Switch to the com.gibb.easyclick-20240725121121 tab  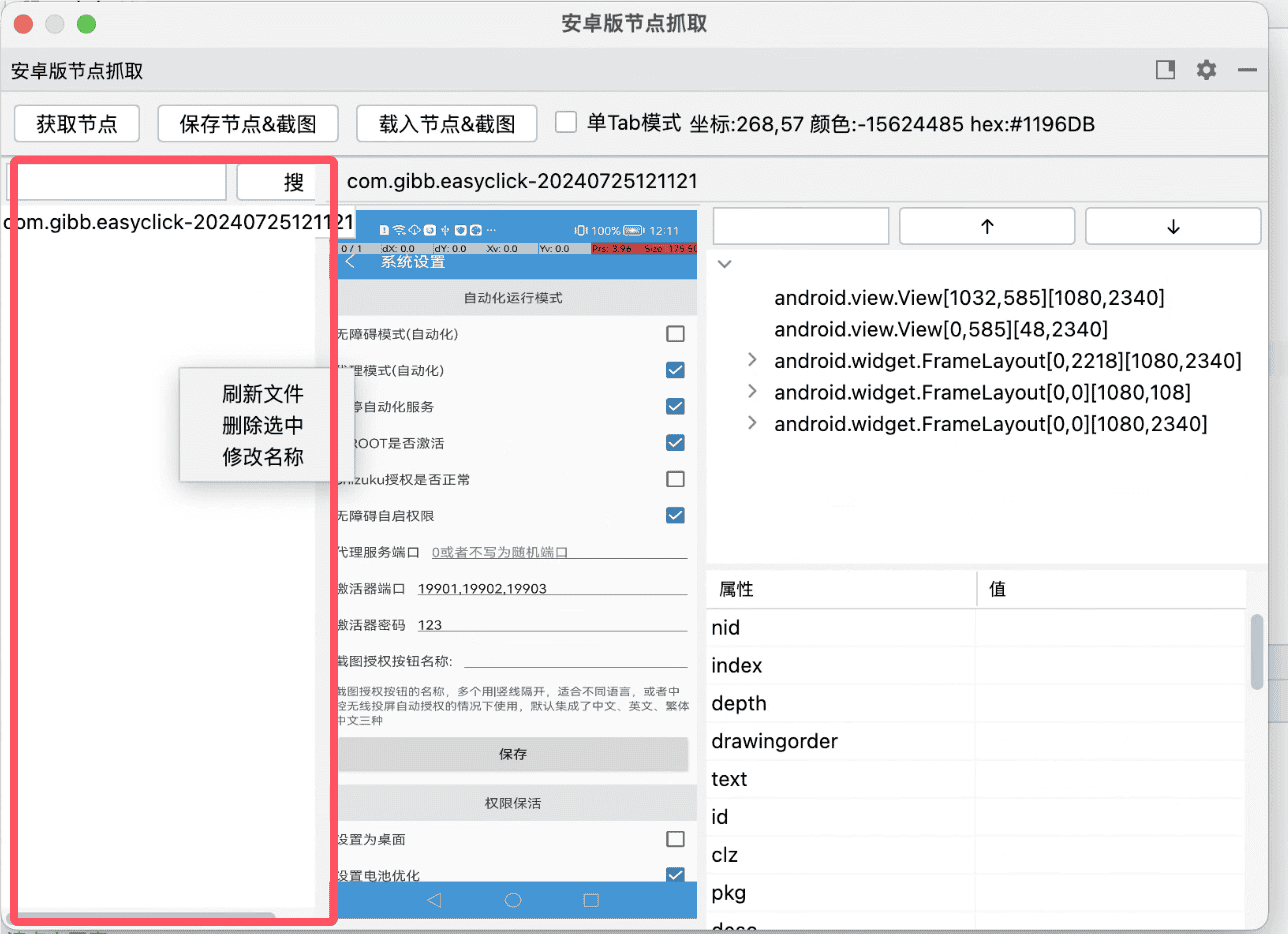(522, 181)
